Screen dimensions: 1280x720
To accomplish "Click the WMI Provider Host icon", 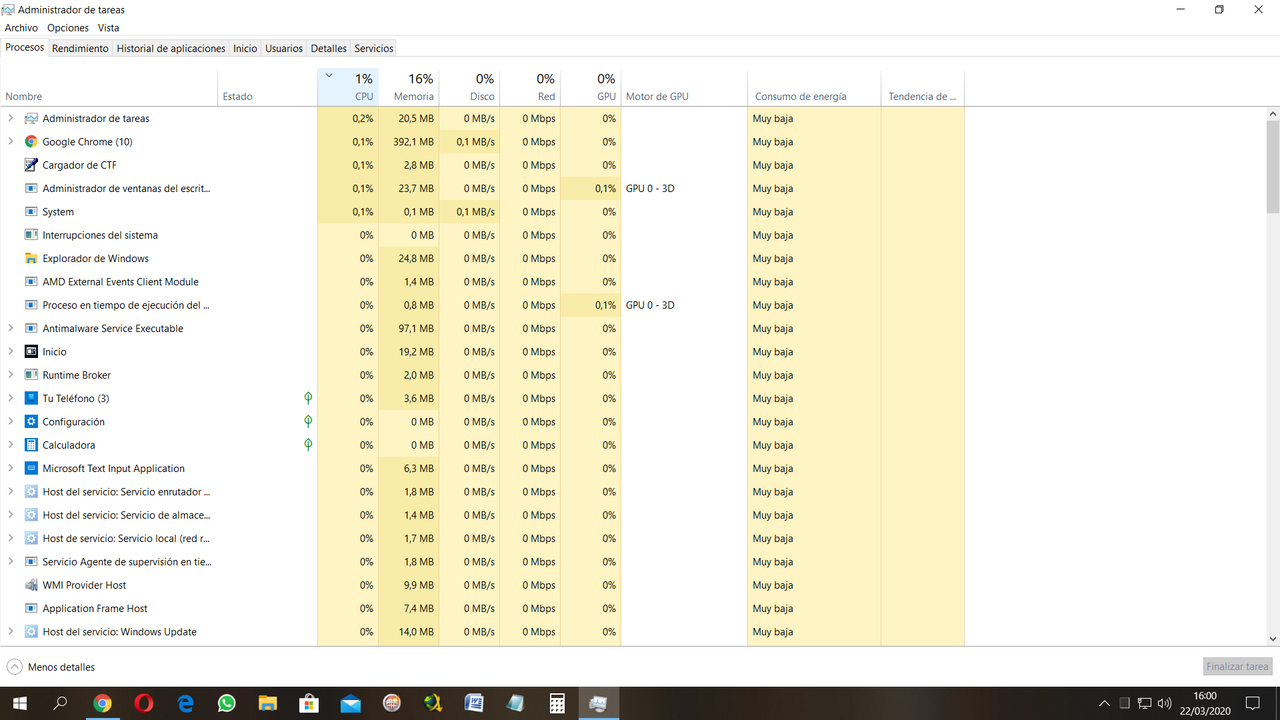I will tap(31, 585).
